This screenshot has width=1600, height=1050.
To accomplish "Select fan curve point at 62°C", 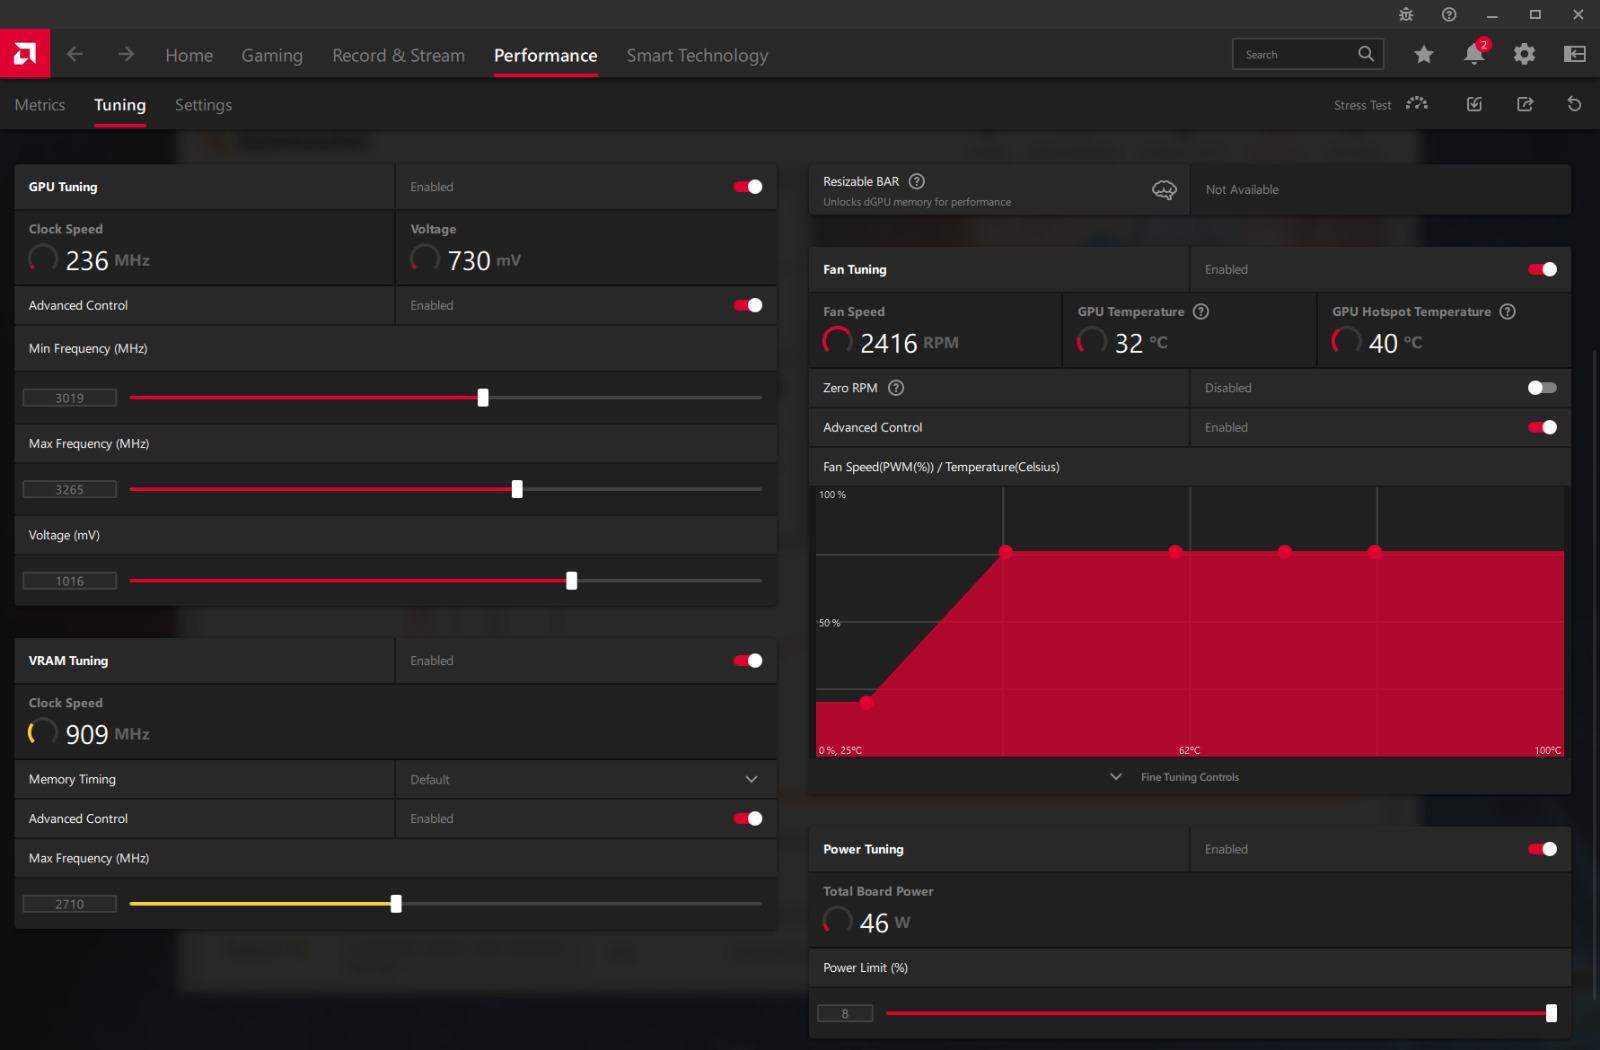I will click(x=1175, y=551).
